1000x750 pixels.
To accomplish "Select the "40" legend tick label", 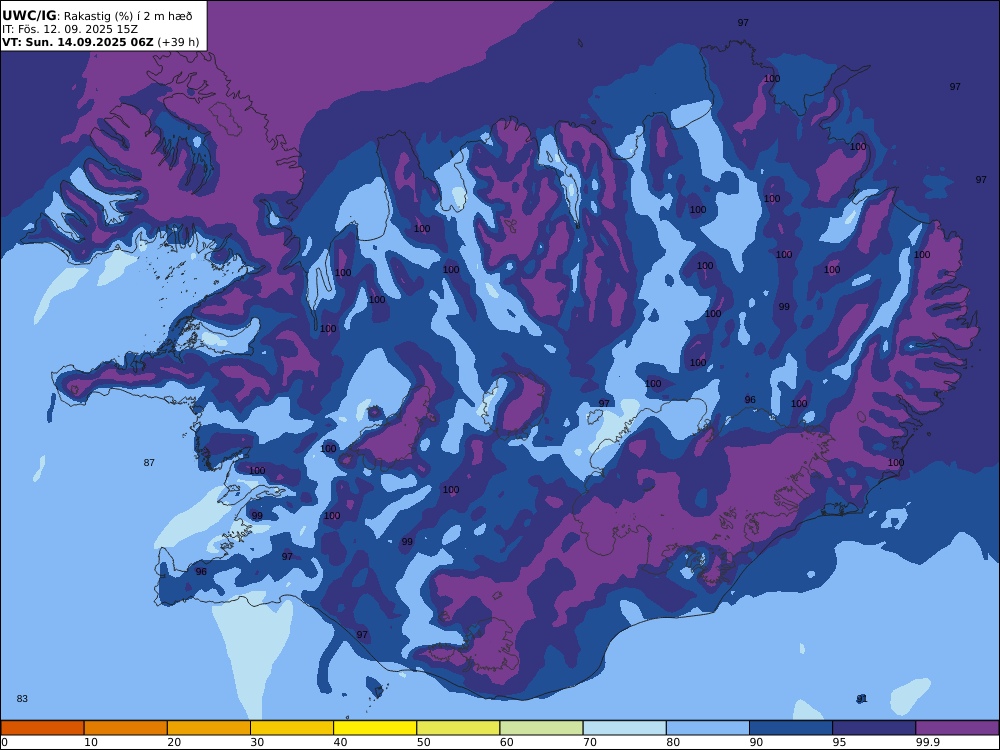I will [341, 742].
